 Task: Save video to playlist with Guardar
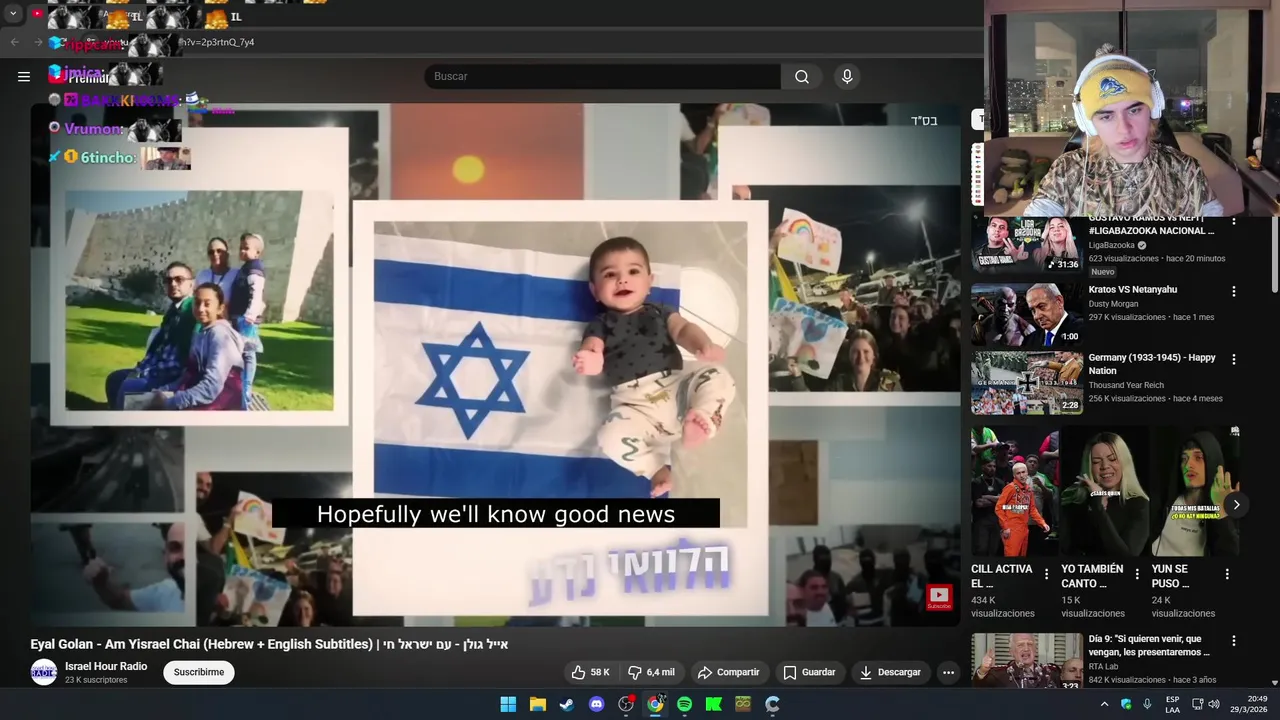click(809, 672)
